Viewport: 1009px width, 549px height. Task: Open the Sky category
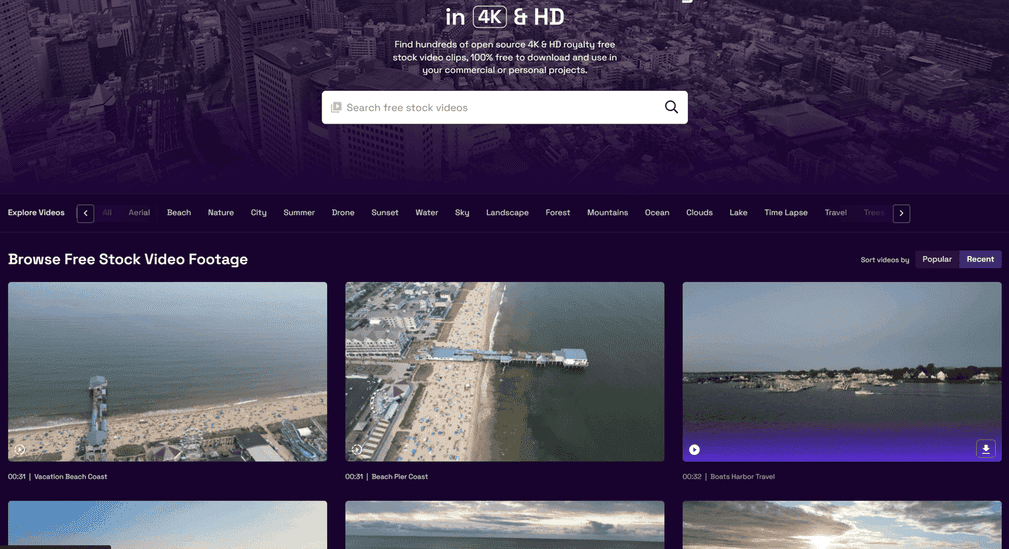coord(462,212)
